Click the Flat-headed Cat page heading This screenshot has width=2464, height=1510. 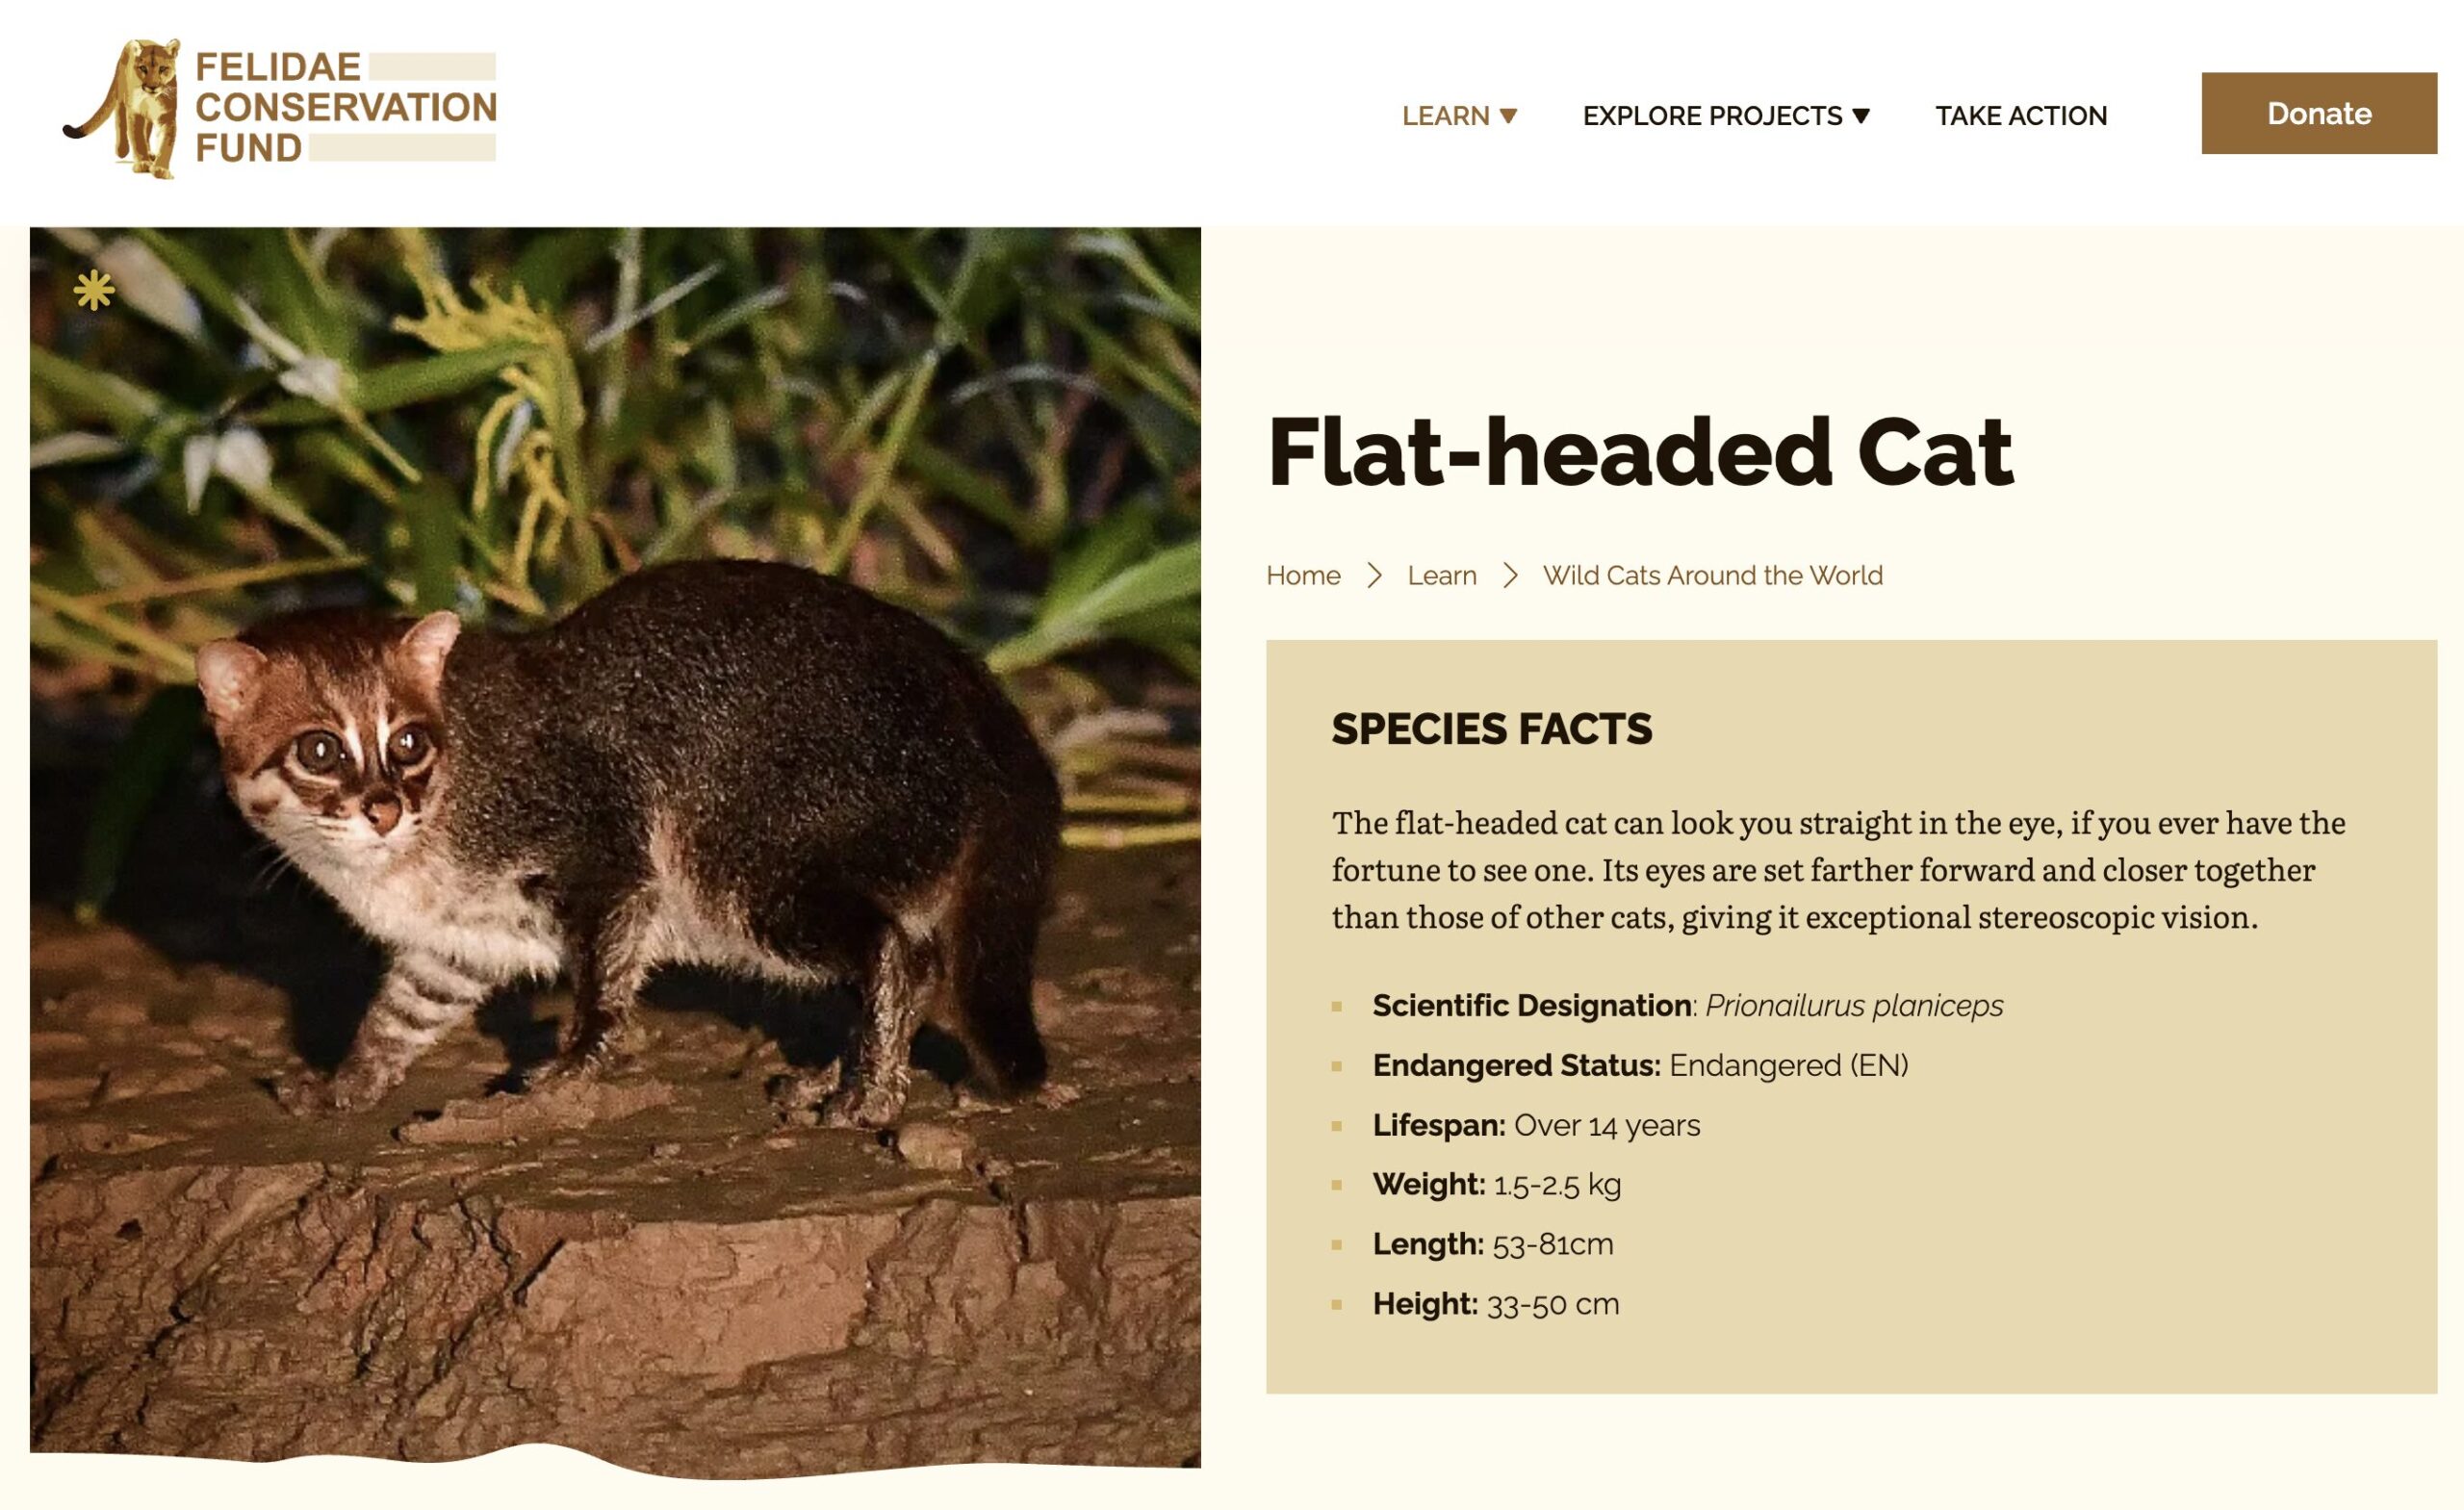click(x=1640, y=452)
